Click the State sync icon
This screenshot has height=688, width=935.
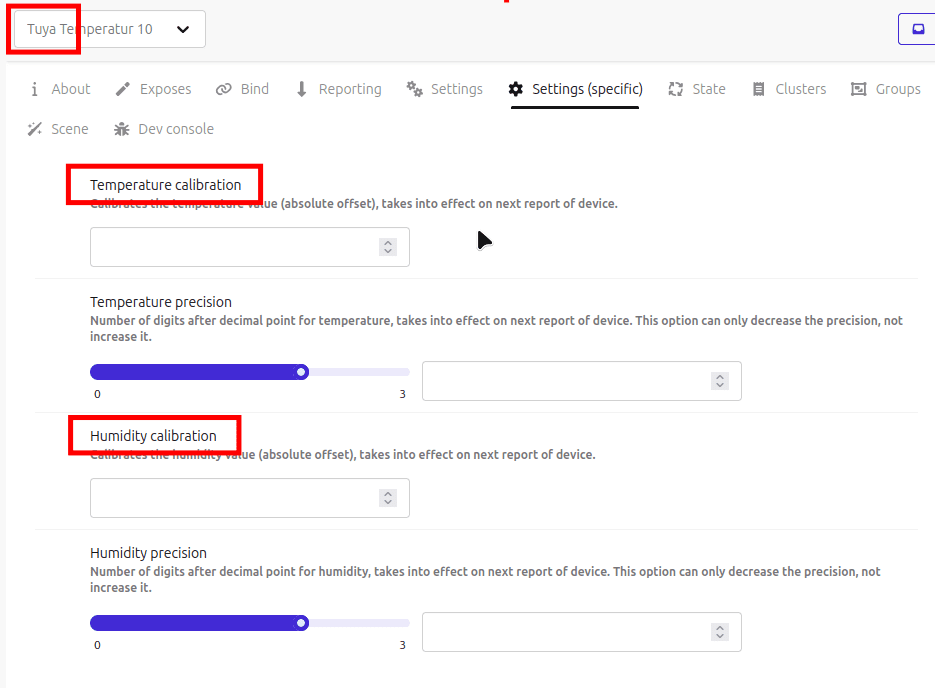[x=676, y=89]
